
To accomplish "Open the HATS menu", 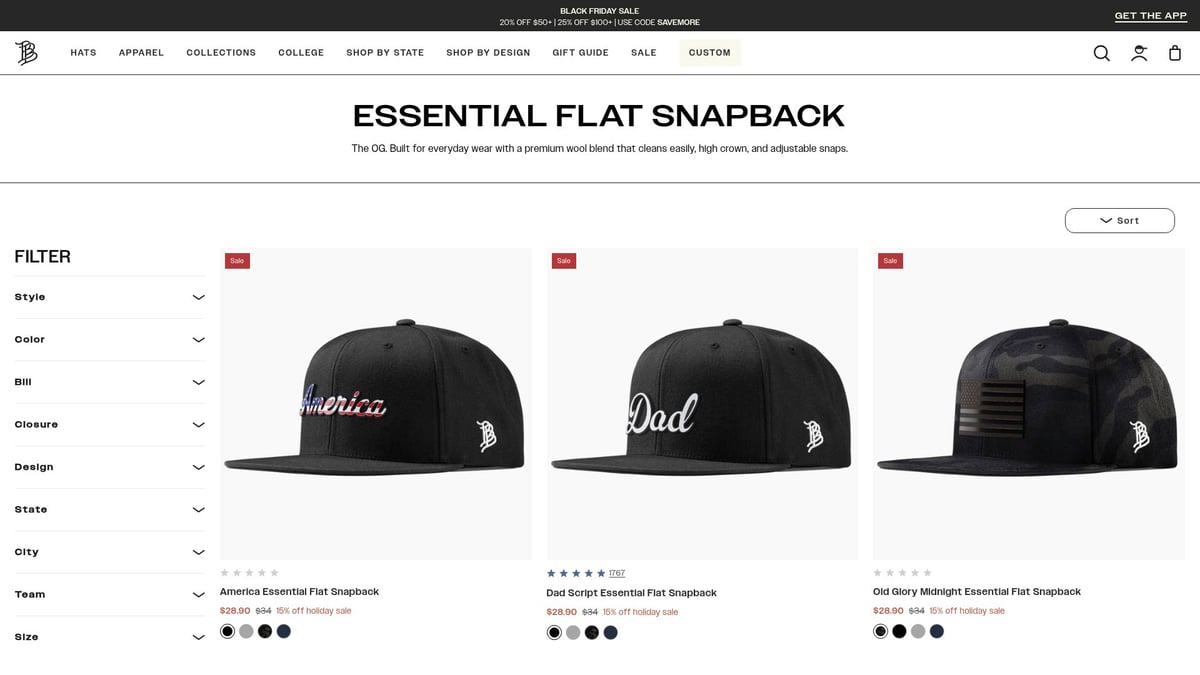I will point(83,53).
